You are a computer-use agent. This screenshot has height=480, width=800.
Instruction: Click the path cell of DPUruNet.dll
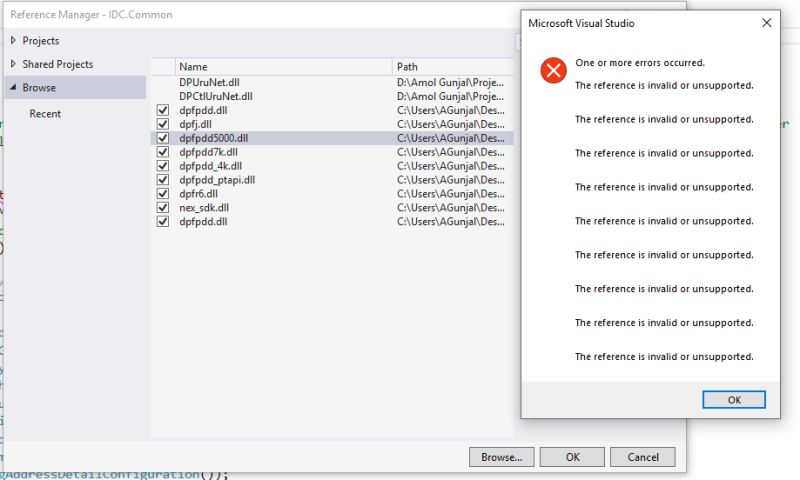tap(451, 83)
